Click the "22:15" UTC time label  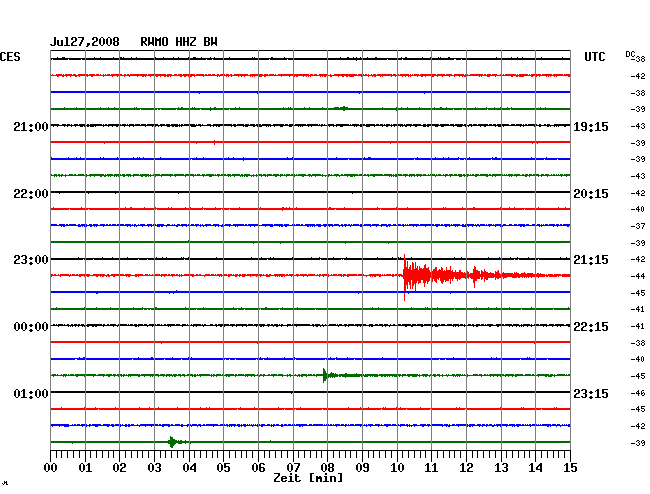coord(591,327)
